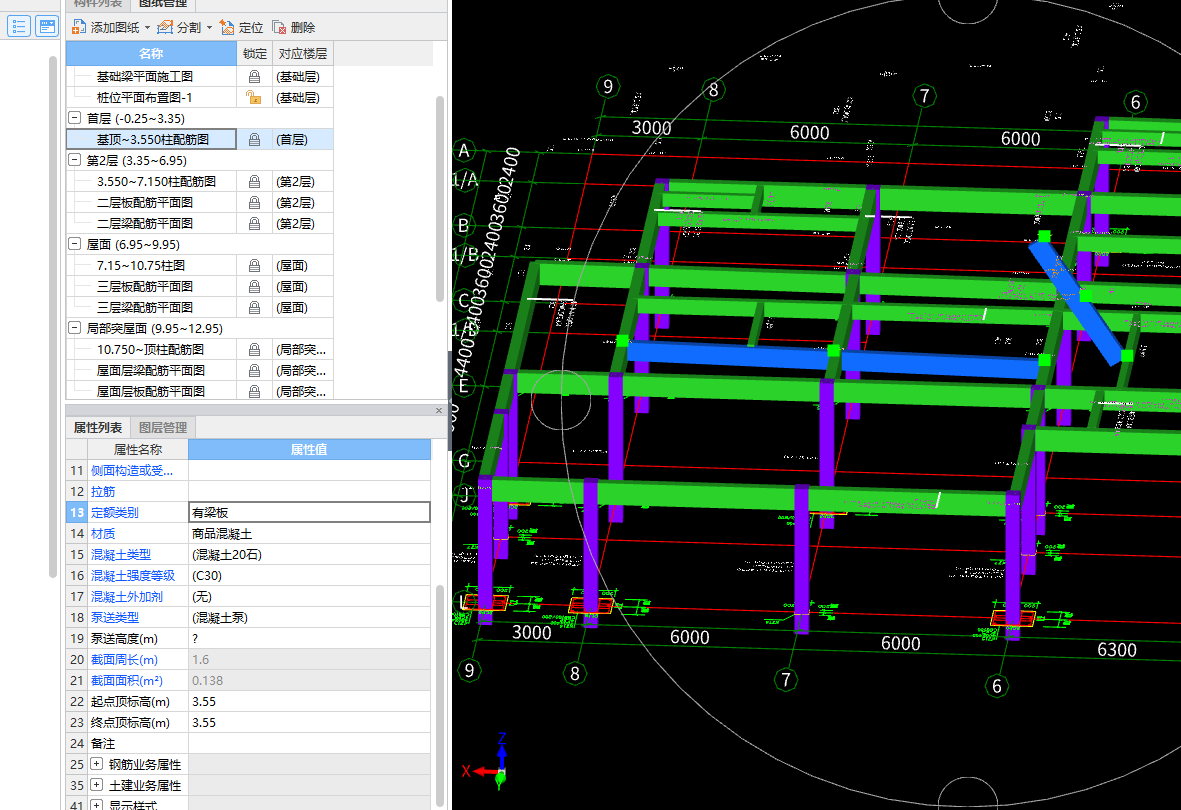The image size is (1181, 810).
Task: Close the property panel with X button
Action: (x=439, y=411)
